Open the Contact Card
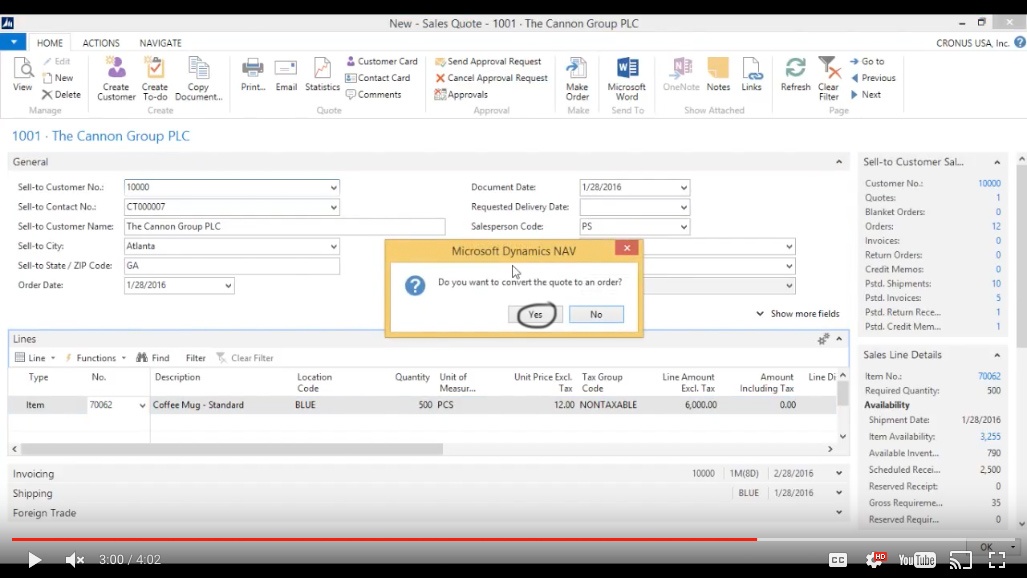 tap(377, 77)
